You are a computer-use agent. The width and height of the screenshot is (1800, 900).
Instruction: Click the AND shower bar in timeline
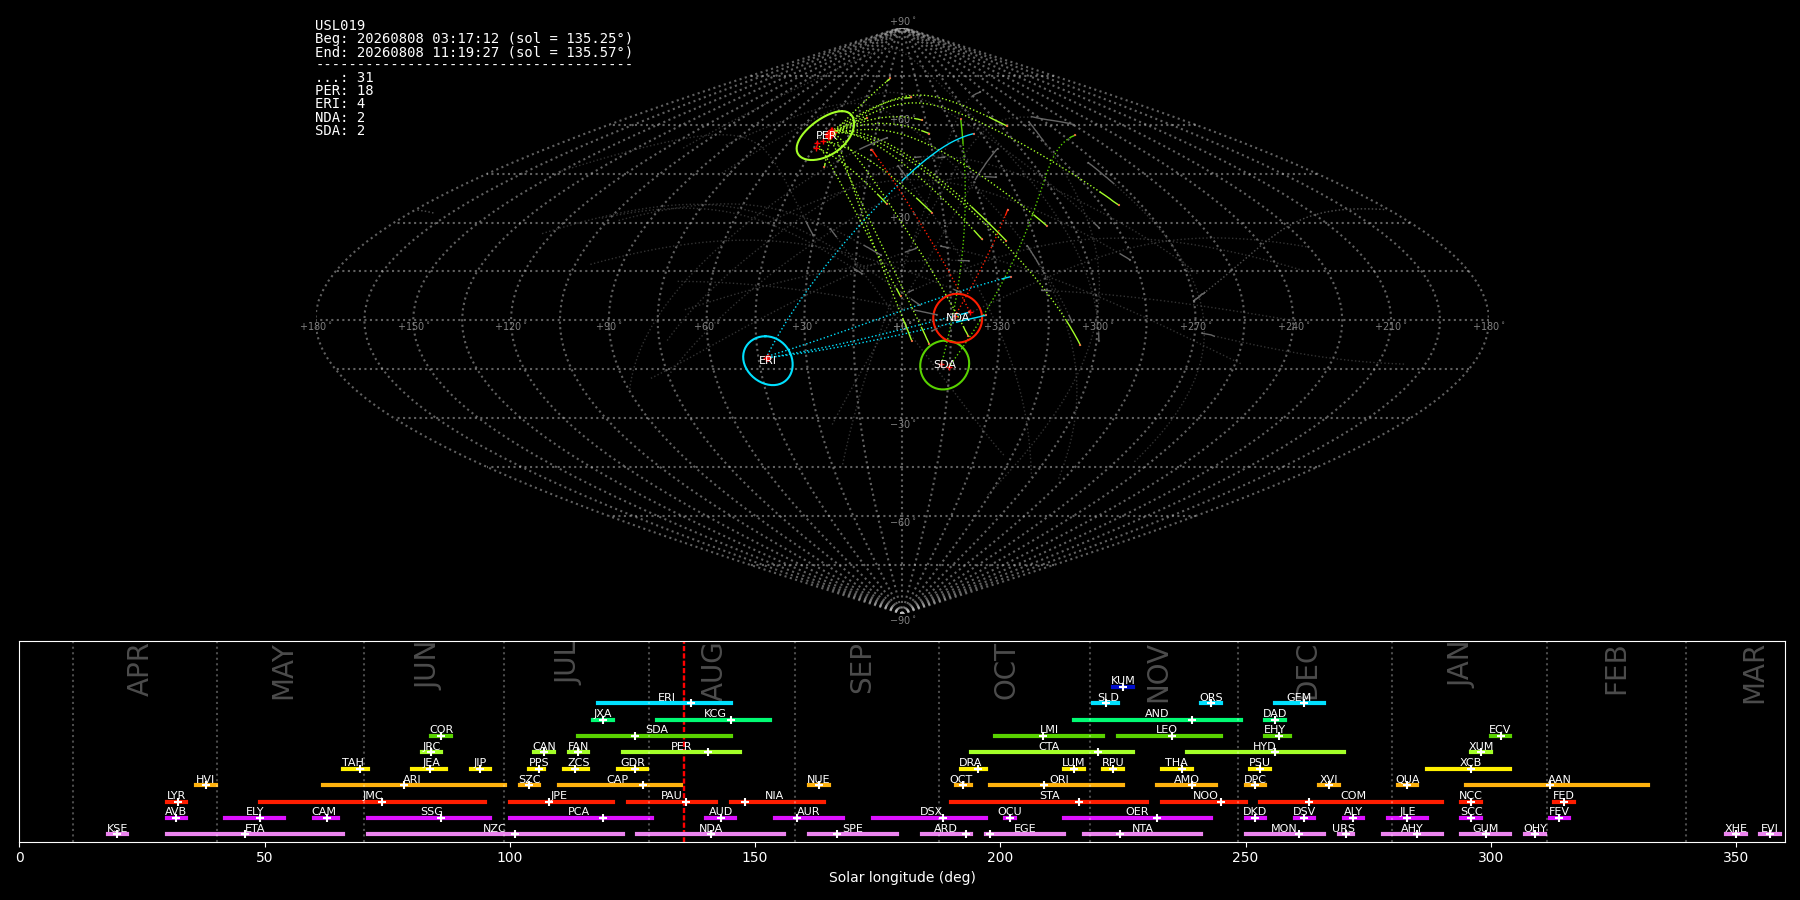coord(1157,720)
